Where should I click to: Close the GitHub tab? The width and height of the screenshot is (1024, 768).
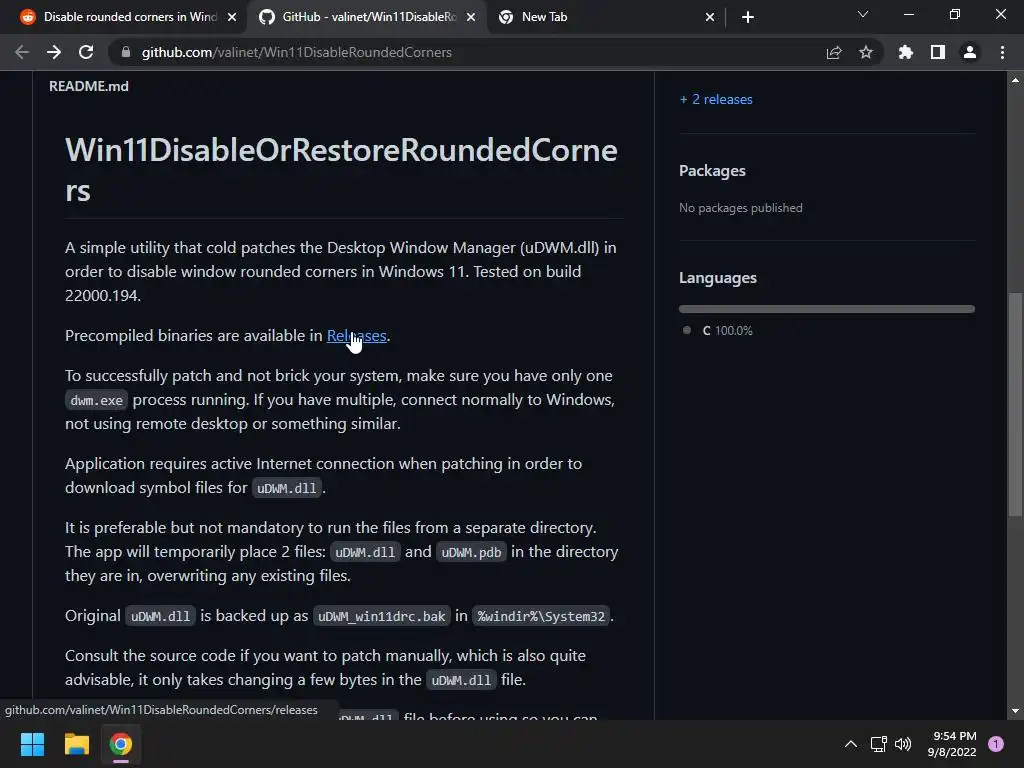[x=471, y=17]
